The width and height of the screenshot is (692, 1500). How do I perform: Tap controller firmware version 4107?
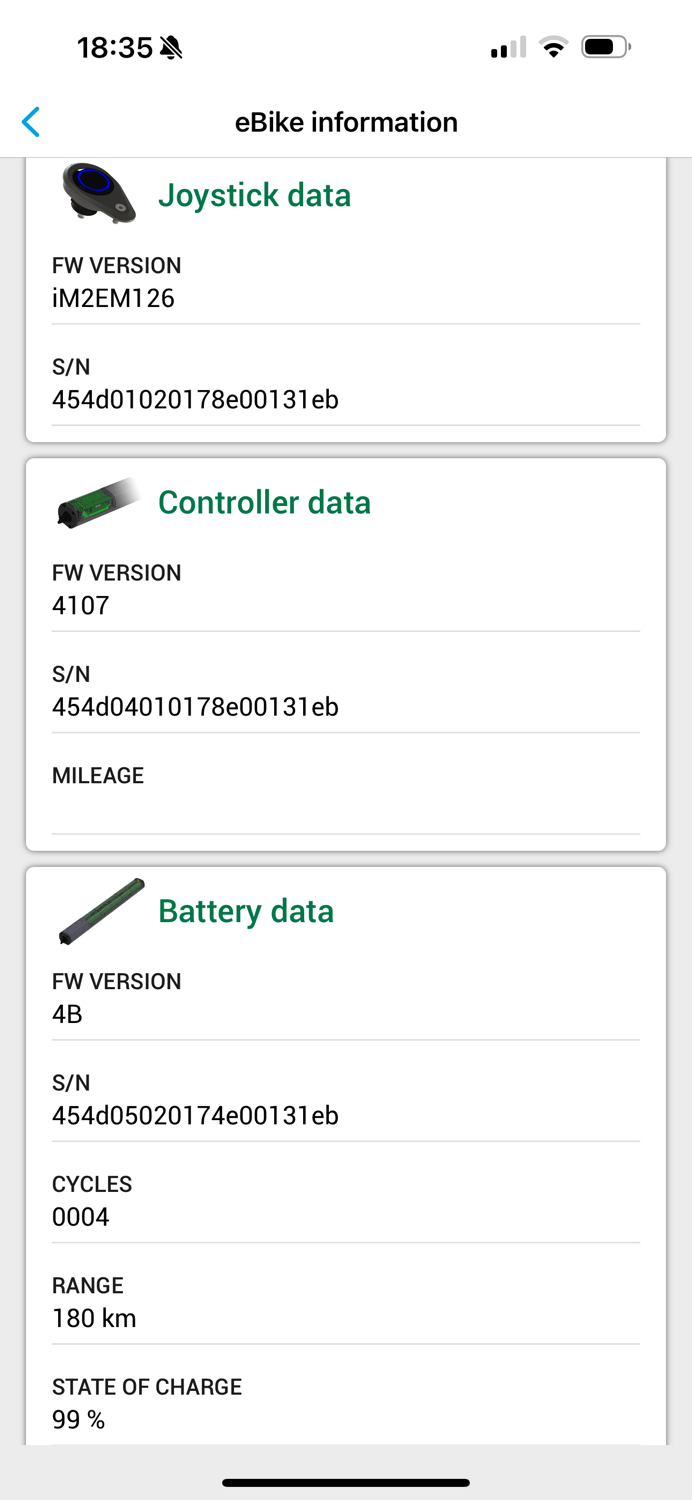pyautogui.click(x=80, y=605)
